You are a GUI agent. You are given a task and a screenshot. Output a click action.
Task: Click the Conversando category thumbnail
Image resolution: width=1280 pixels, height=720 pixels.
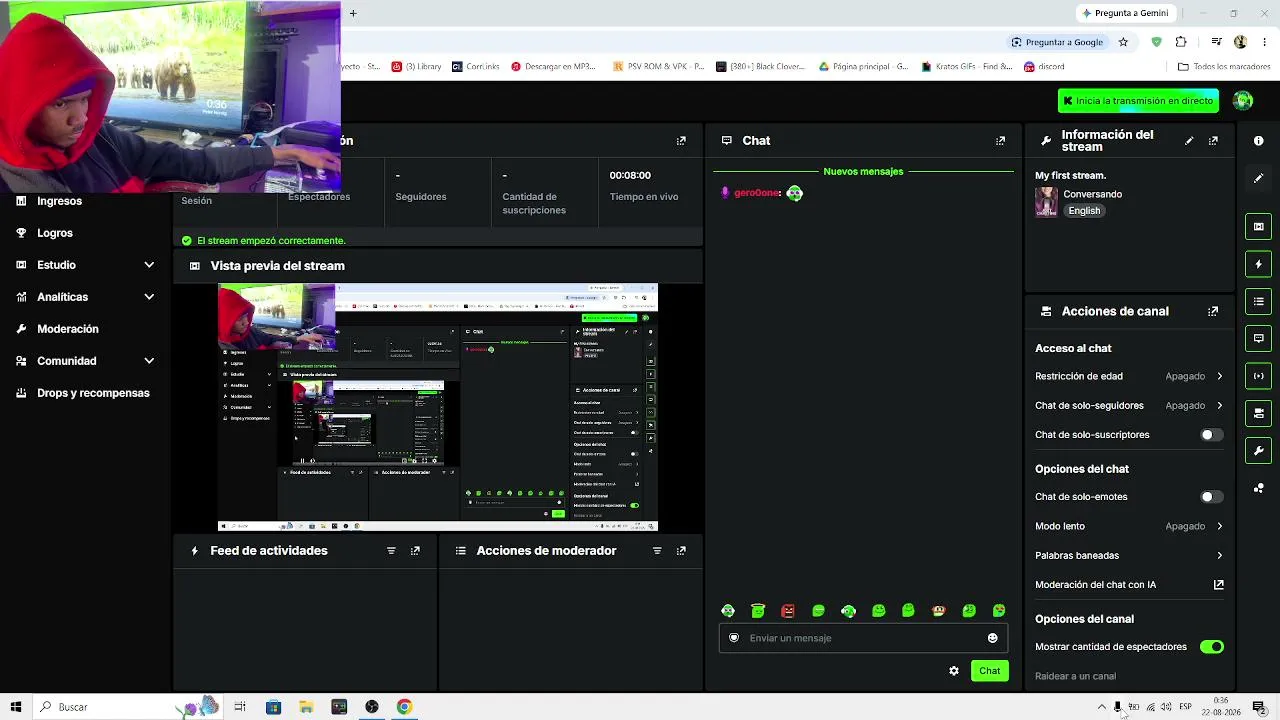(x=1046, y=202)
